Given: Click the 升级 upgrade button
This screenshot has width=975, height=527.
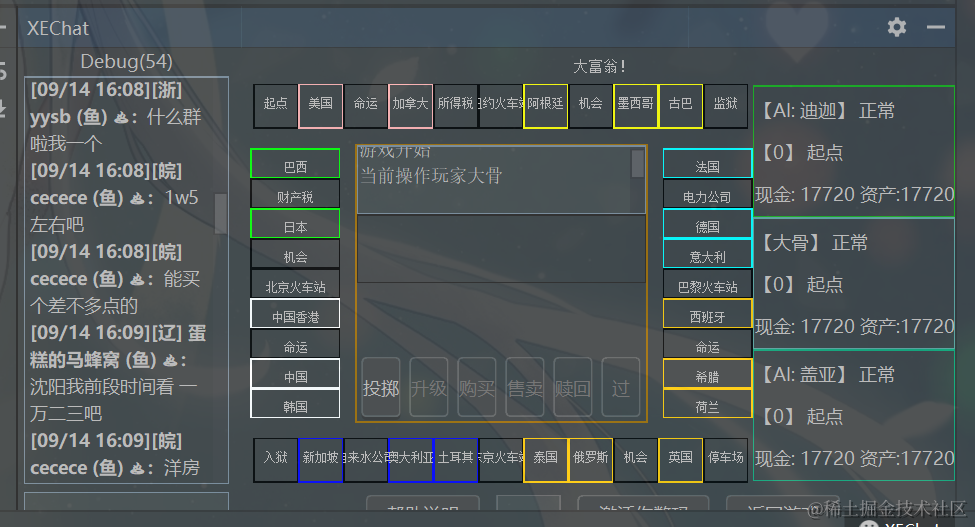Looking at the screenshot, I should (428, 388).
